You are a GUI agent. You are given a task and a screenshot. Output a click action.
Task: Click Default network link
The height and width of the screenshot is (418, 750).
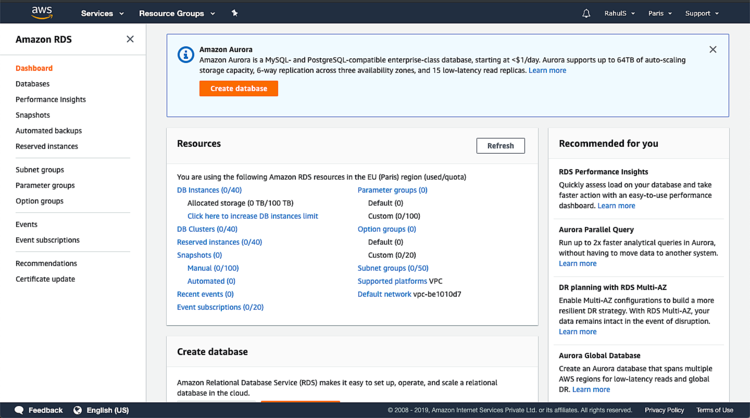point(384,294)
